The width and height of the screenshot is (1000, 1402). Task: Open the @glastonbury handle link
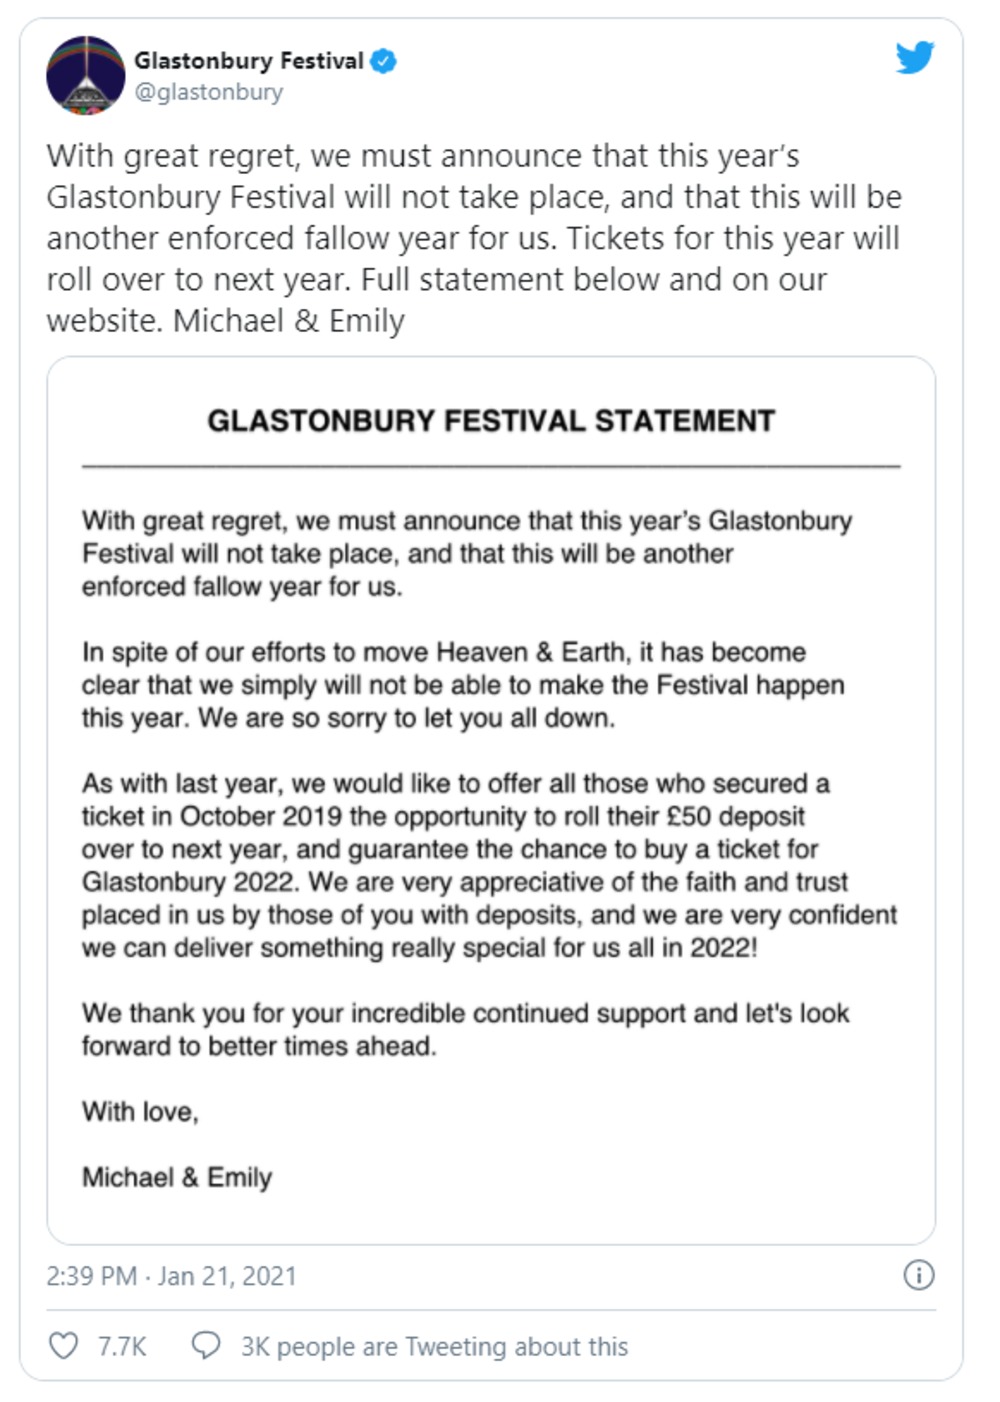click(209, 92)
